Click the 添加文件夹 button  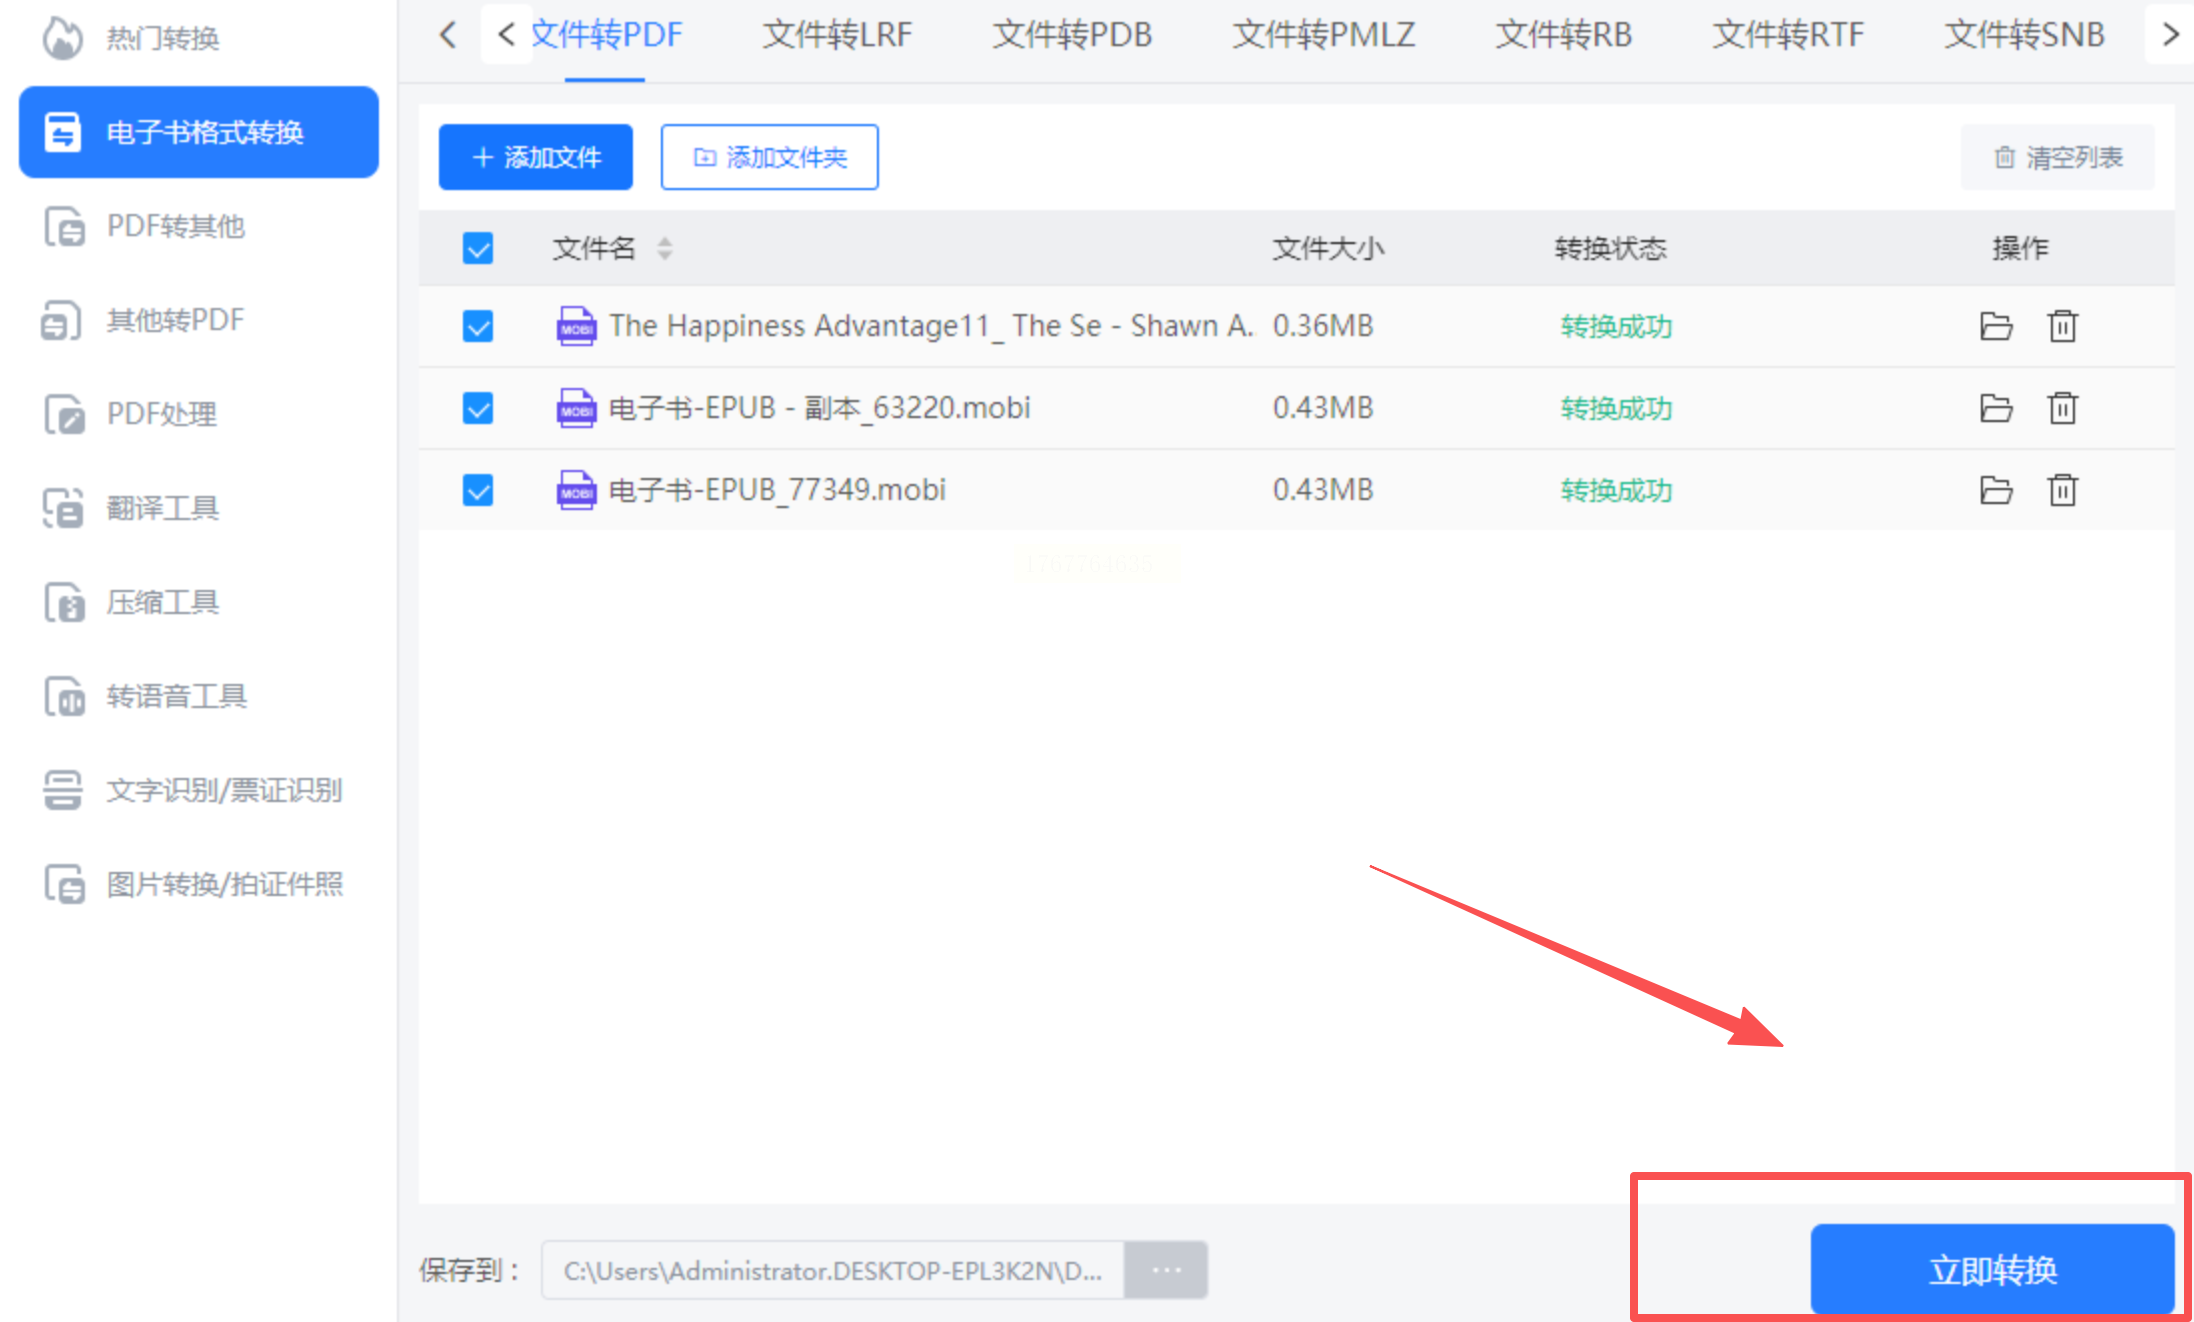pyautogui.click(x=769, y=157)
